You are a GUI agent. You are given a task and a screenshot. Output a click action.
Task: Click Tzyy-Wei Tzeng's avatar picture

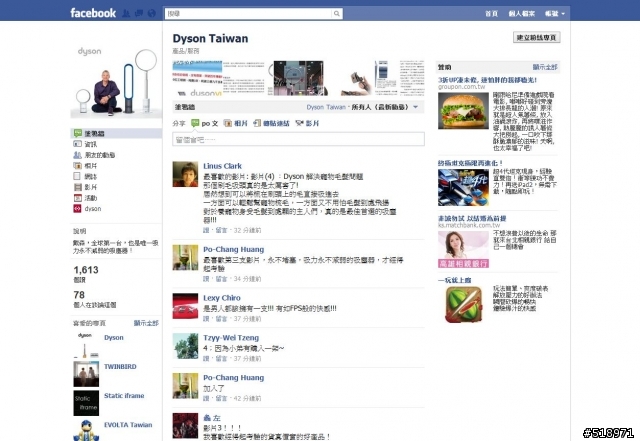pyautogui.click(x=185, y=346)
